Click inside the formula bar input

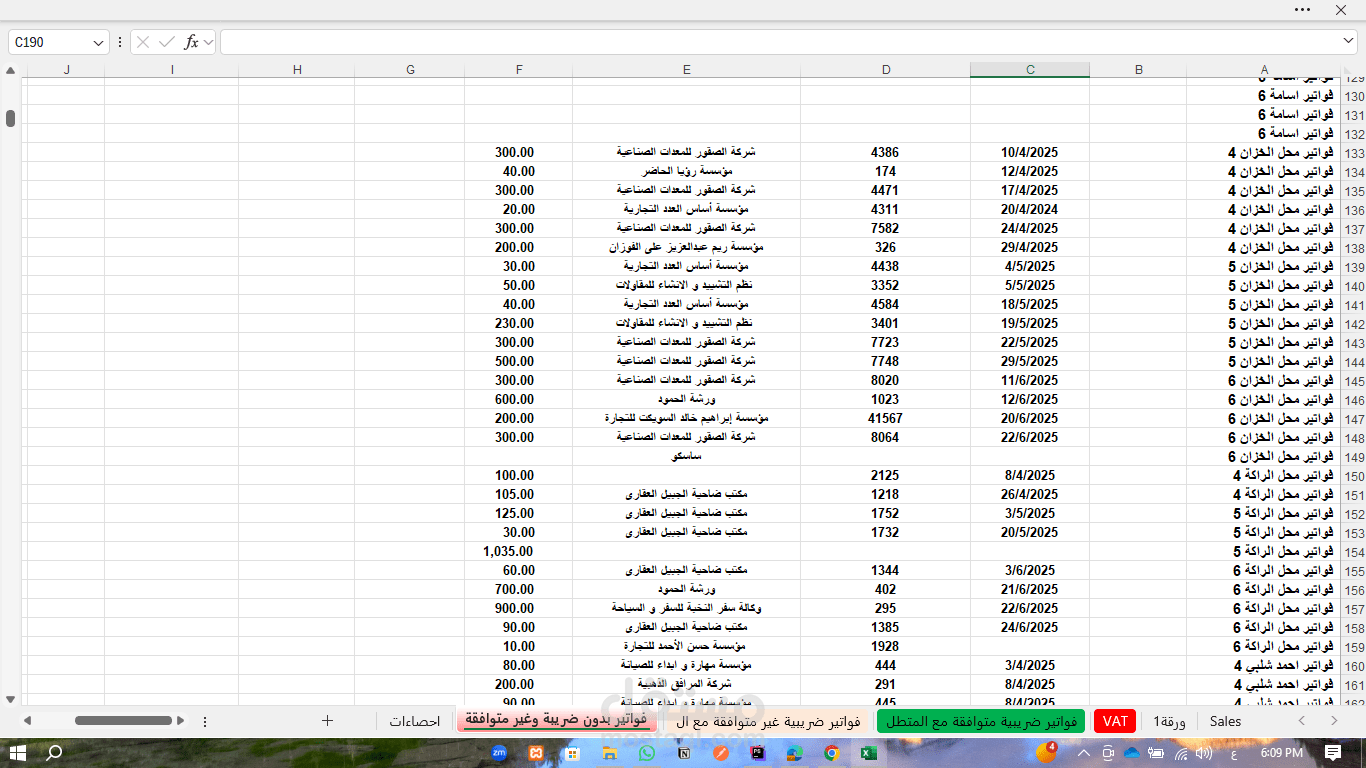click(x=779, y=42)
